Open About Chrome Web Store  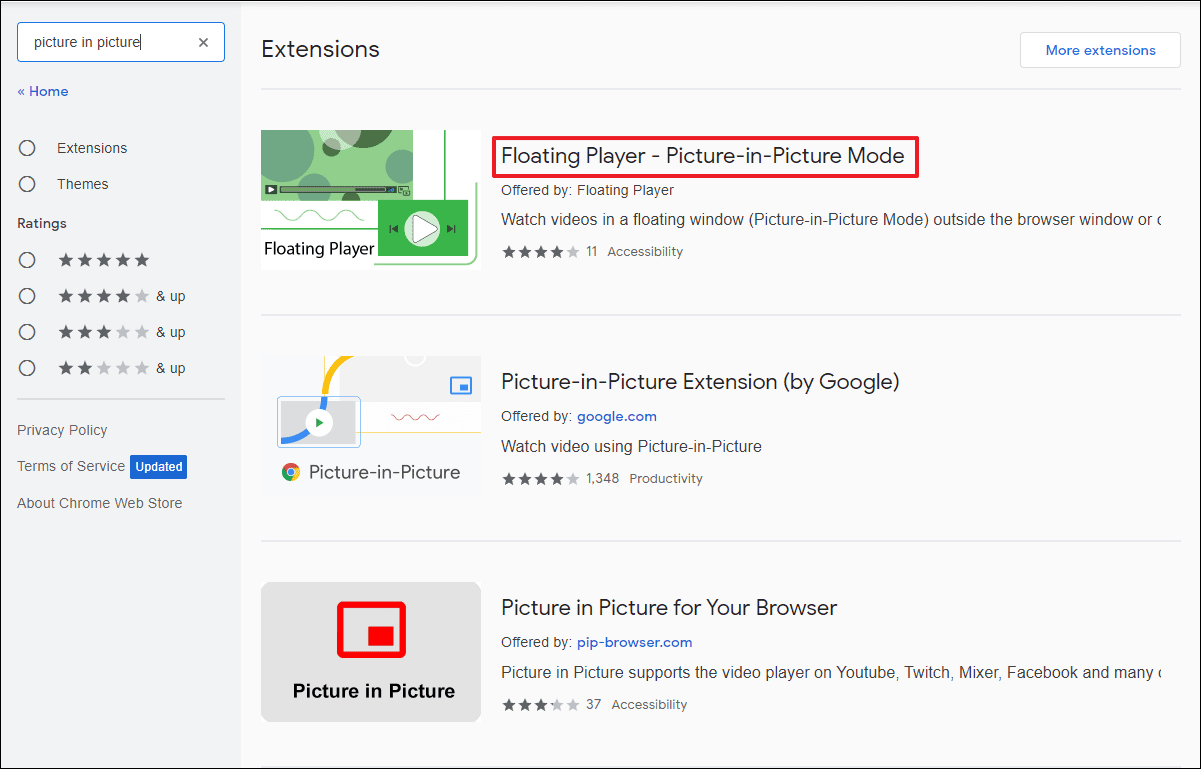coord(100,503)
